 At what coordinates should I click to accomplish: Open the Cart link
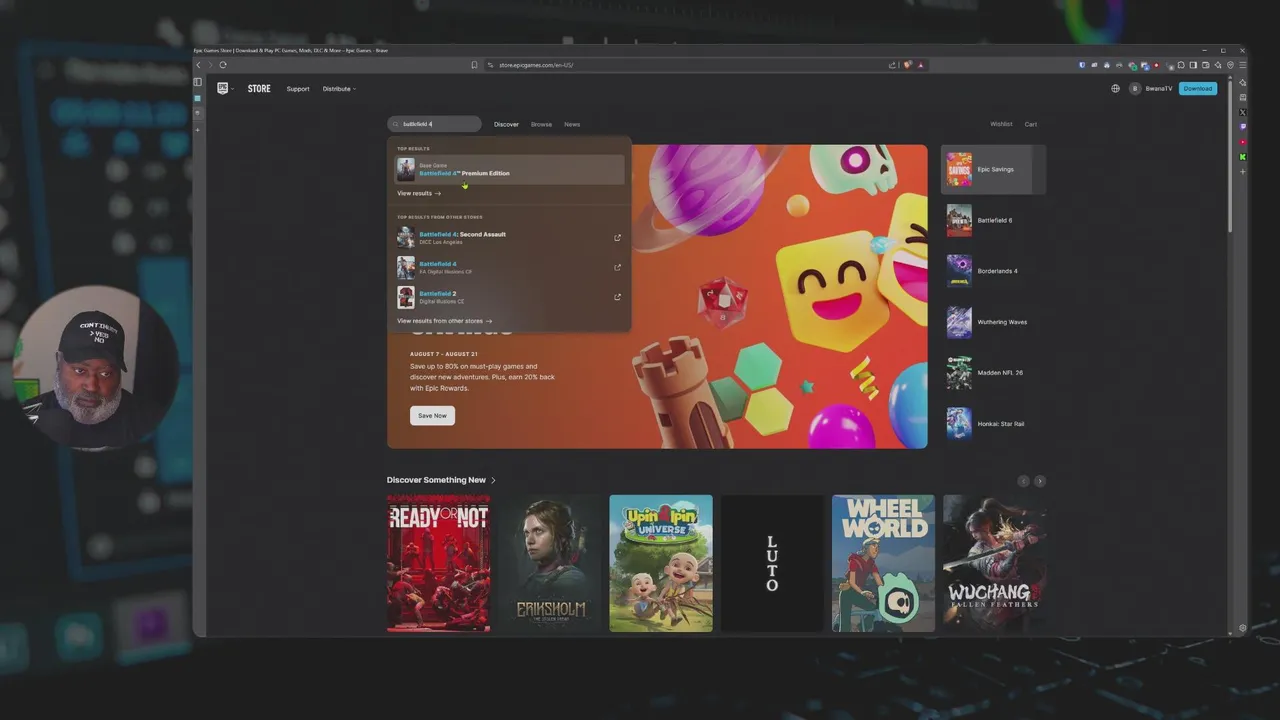click(1031, 124)
